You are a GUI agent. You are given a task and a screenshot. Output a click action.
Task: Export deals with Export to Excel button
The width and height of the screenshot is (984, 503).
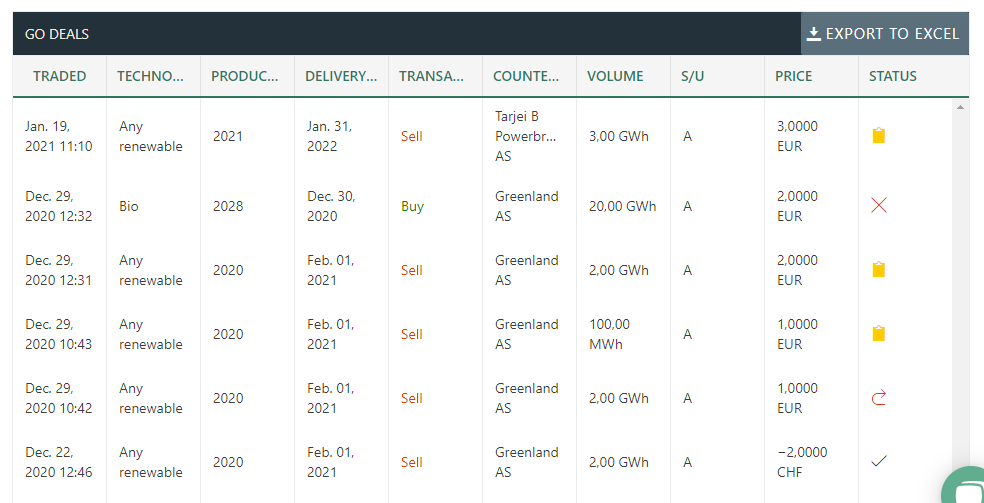(885, 34)
